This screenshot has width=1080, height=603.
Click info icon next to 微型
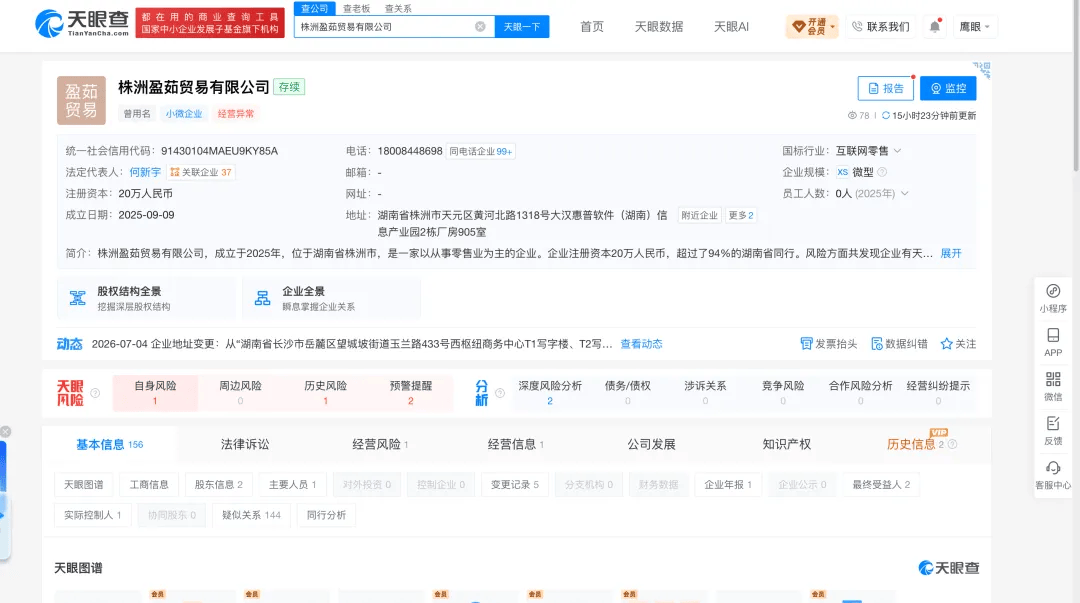[x=882, y=172]
